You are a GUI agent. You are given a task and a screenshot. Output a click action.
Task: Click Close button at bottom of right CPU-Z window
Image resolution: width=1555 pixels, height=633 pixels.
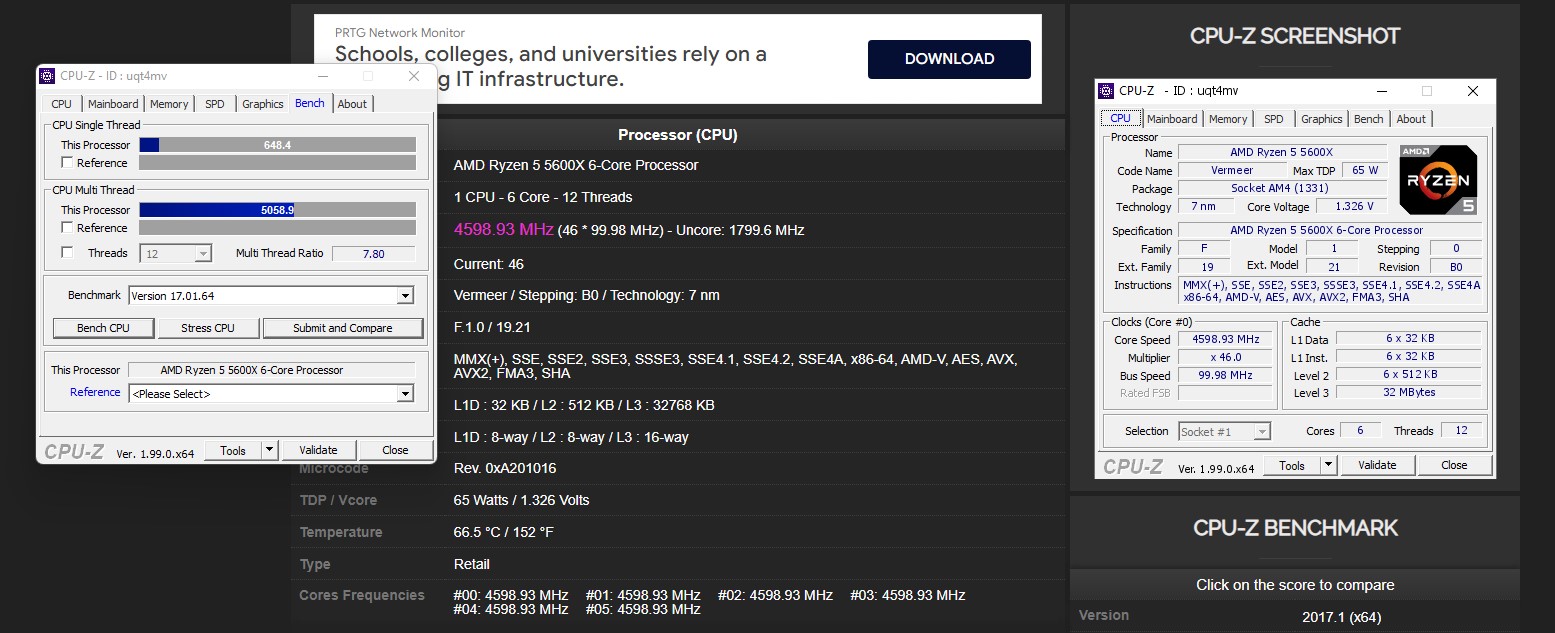[1454, 465]
